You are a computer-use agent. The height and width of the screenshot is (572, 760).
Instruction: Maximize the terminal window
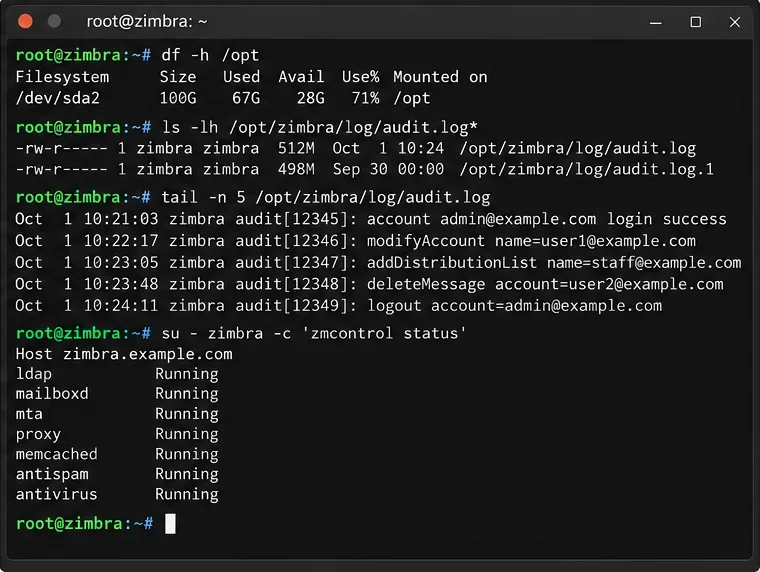click(x=696, y=22)
